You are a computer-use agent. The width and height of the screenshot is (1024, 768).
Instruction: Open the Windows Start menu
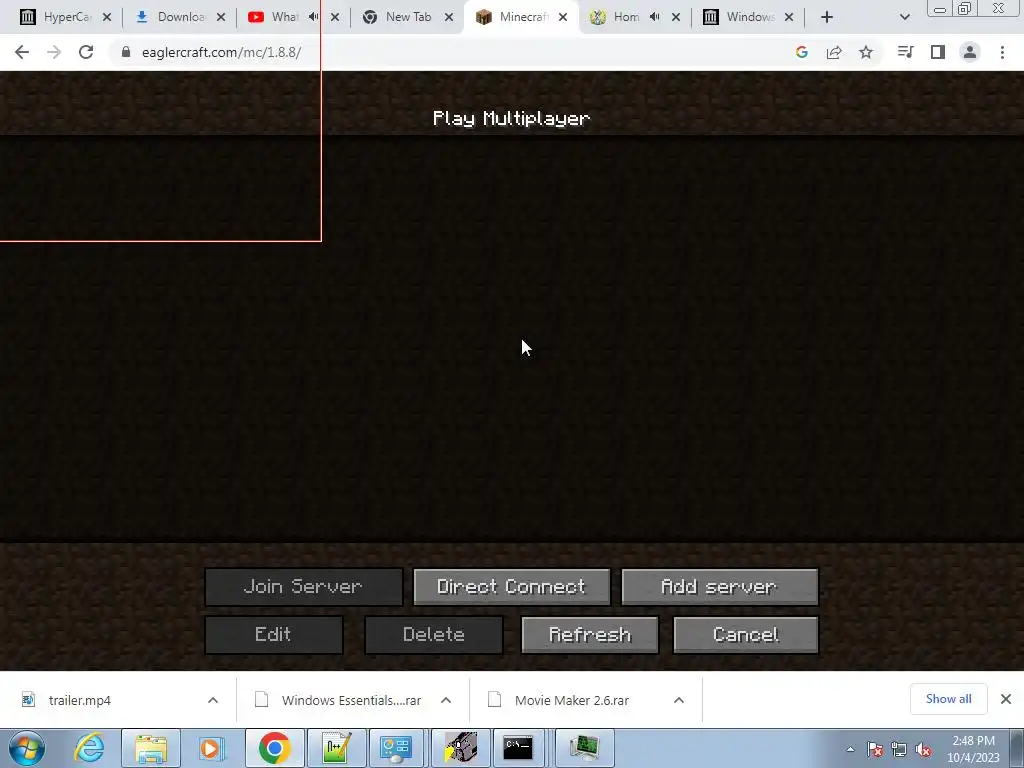(x=27, y=748)
